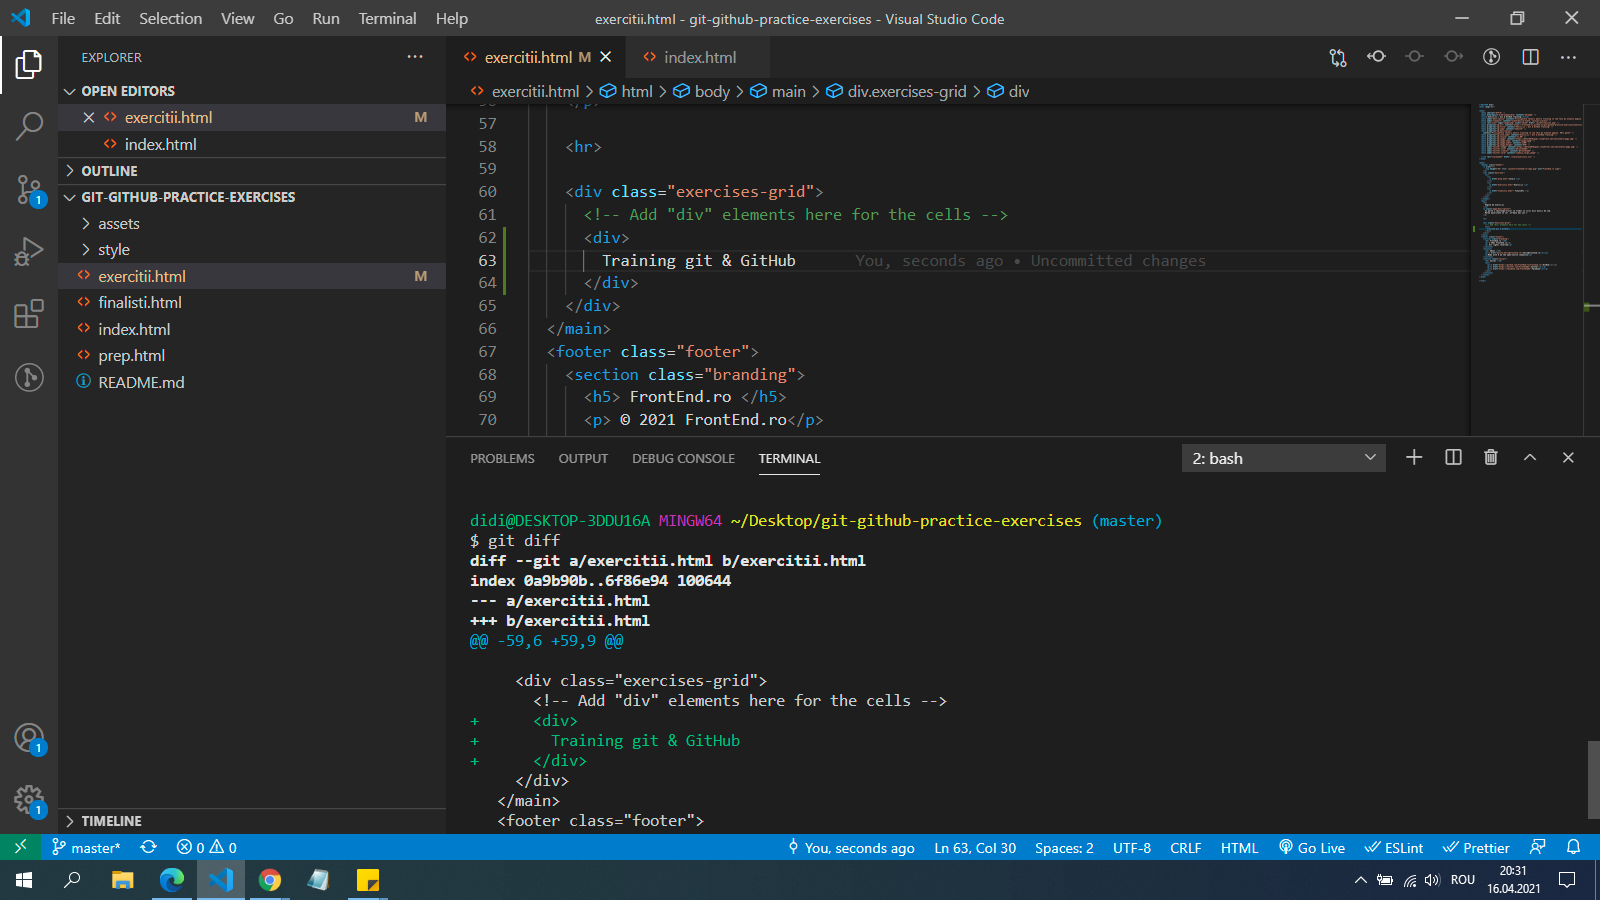Click the CRLF line ending selector
Screen dimensions: 1600x900
tap(1185, 848)
